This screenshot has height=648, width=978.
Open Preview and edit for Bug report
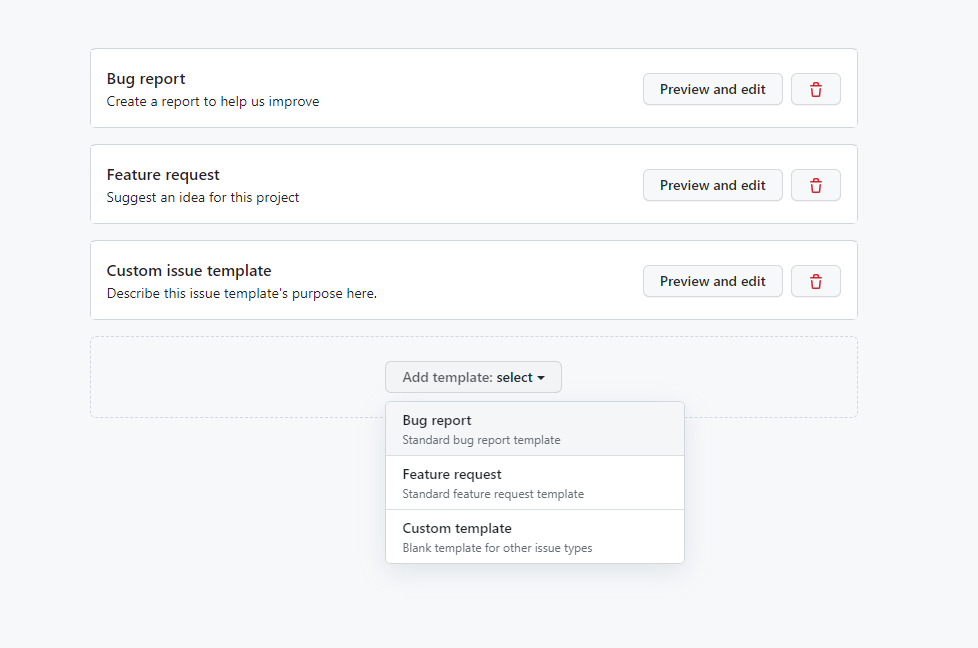712,89
